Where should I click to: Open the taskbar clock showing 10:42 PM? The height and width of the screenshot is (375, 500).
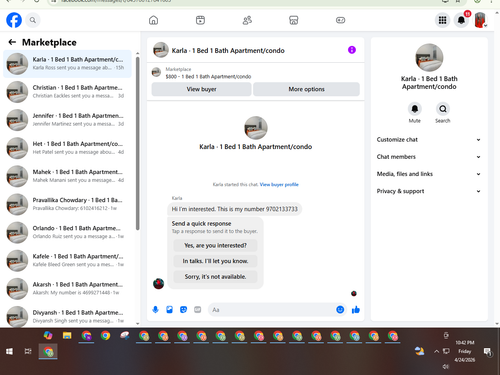click(465, 351)
